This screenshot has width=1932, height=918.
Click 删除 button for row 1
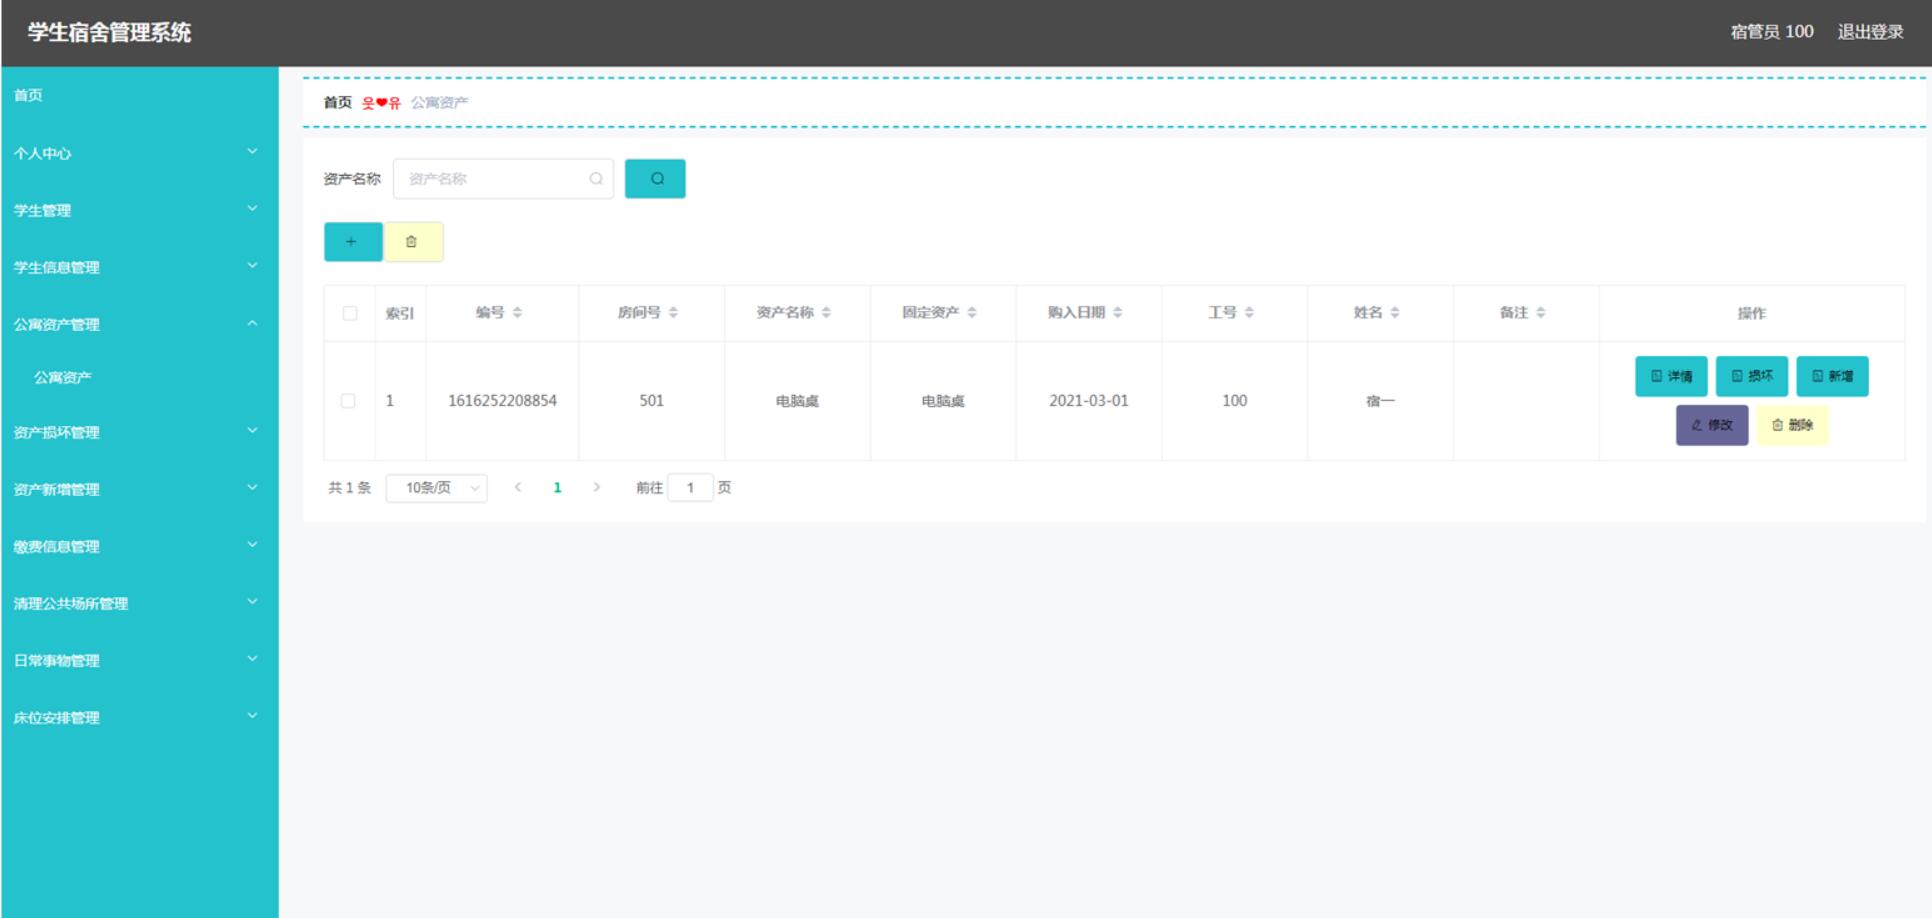coord(1792,425)
